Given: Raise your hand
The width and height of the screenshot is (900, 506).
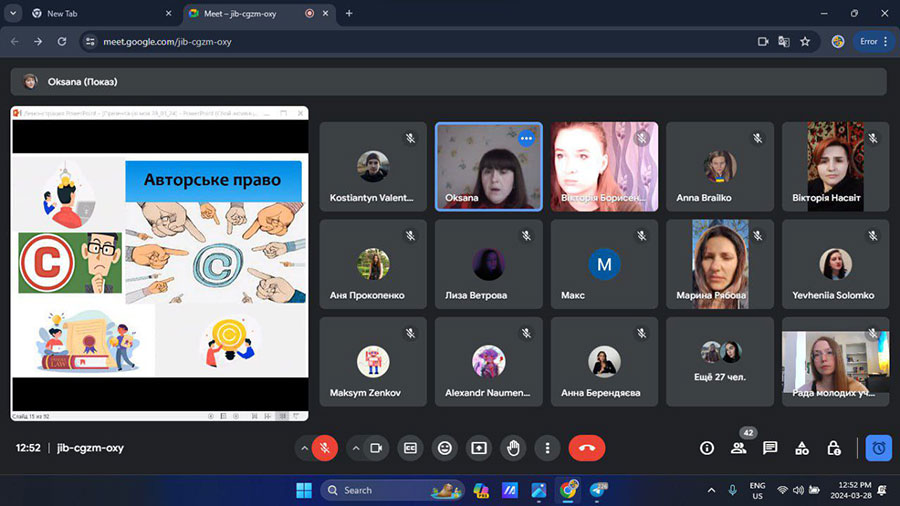Looking at the screenshot, I should click(x=513, y=448).
